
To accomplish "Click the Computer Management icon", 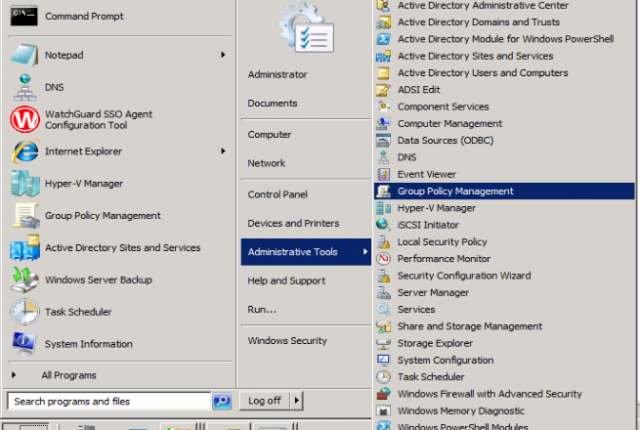I will click(383, 124).
